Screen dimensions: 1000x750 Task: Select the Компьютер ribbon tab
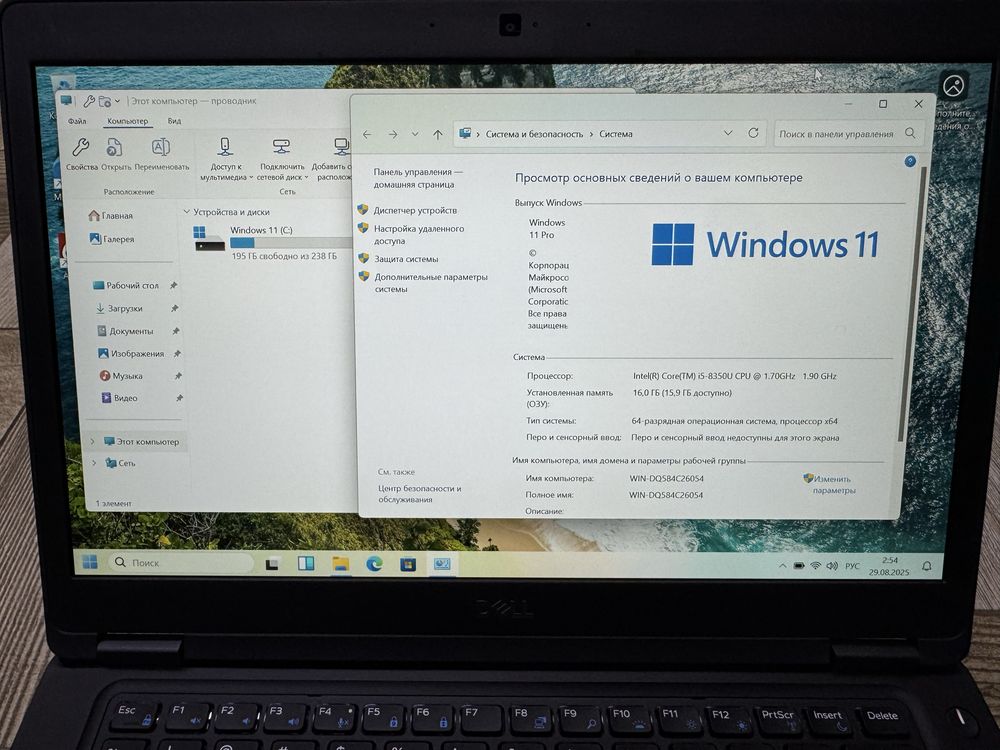pos(128,121)
